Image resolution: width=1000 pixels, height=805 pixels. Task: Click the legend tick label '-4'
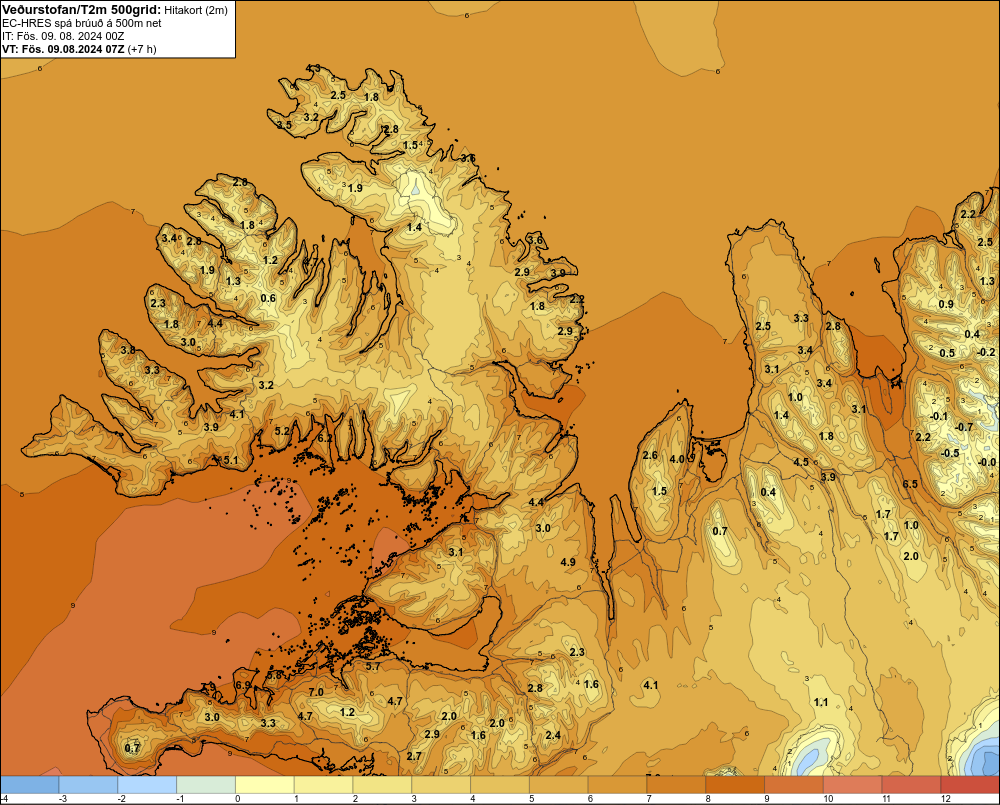point(4,799)
